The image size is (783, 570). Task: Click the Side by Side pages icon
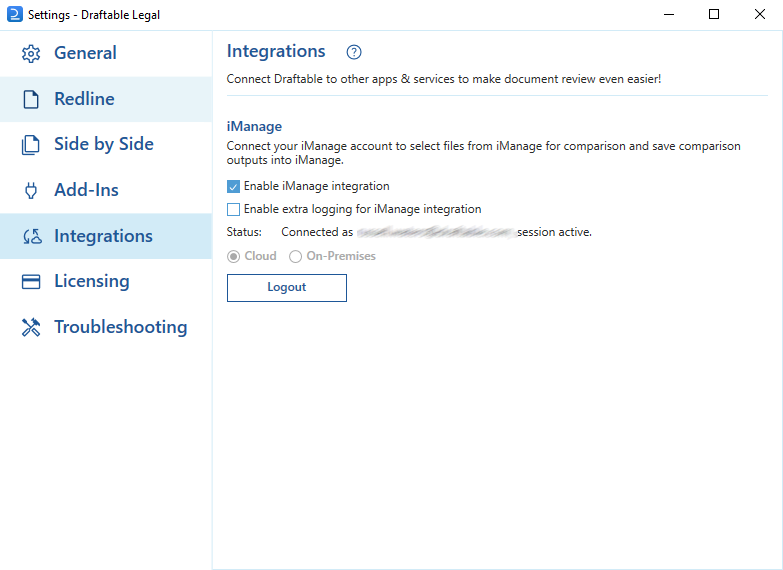(x=31, y=145)
